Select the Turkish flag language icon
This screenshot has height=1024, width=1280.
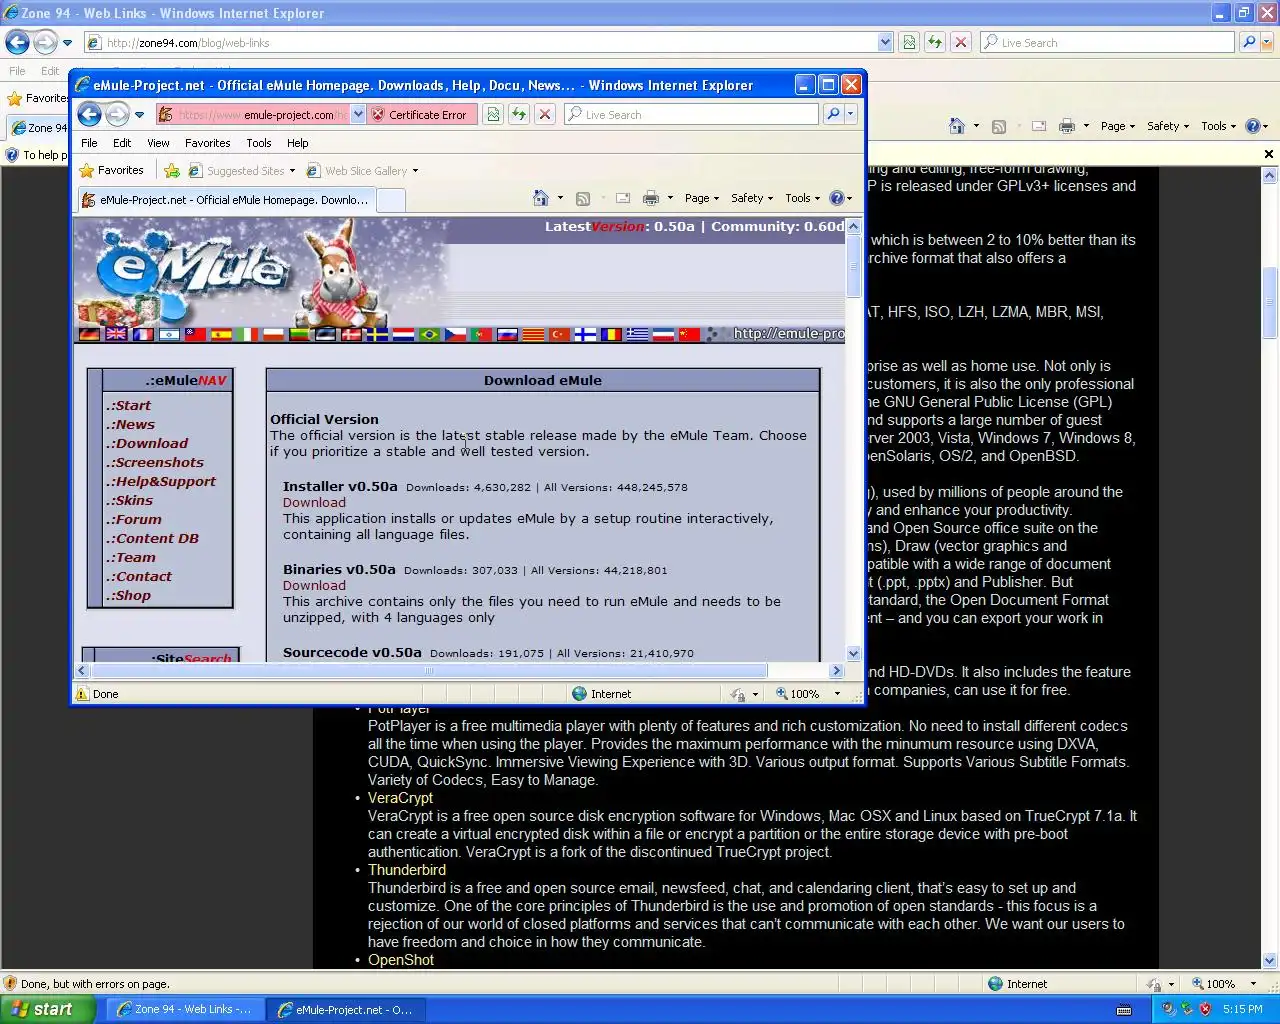(559, 334)
